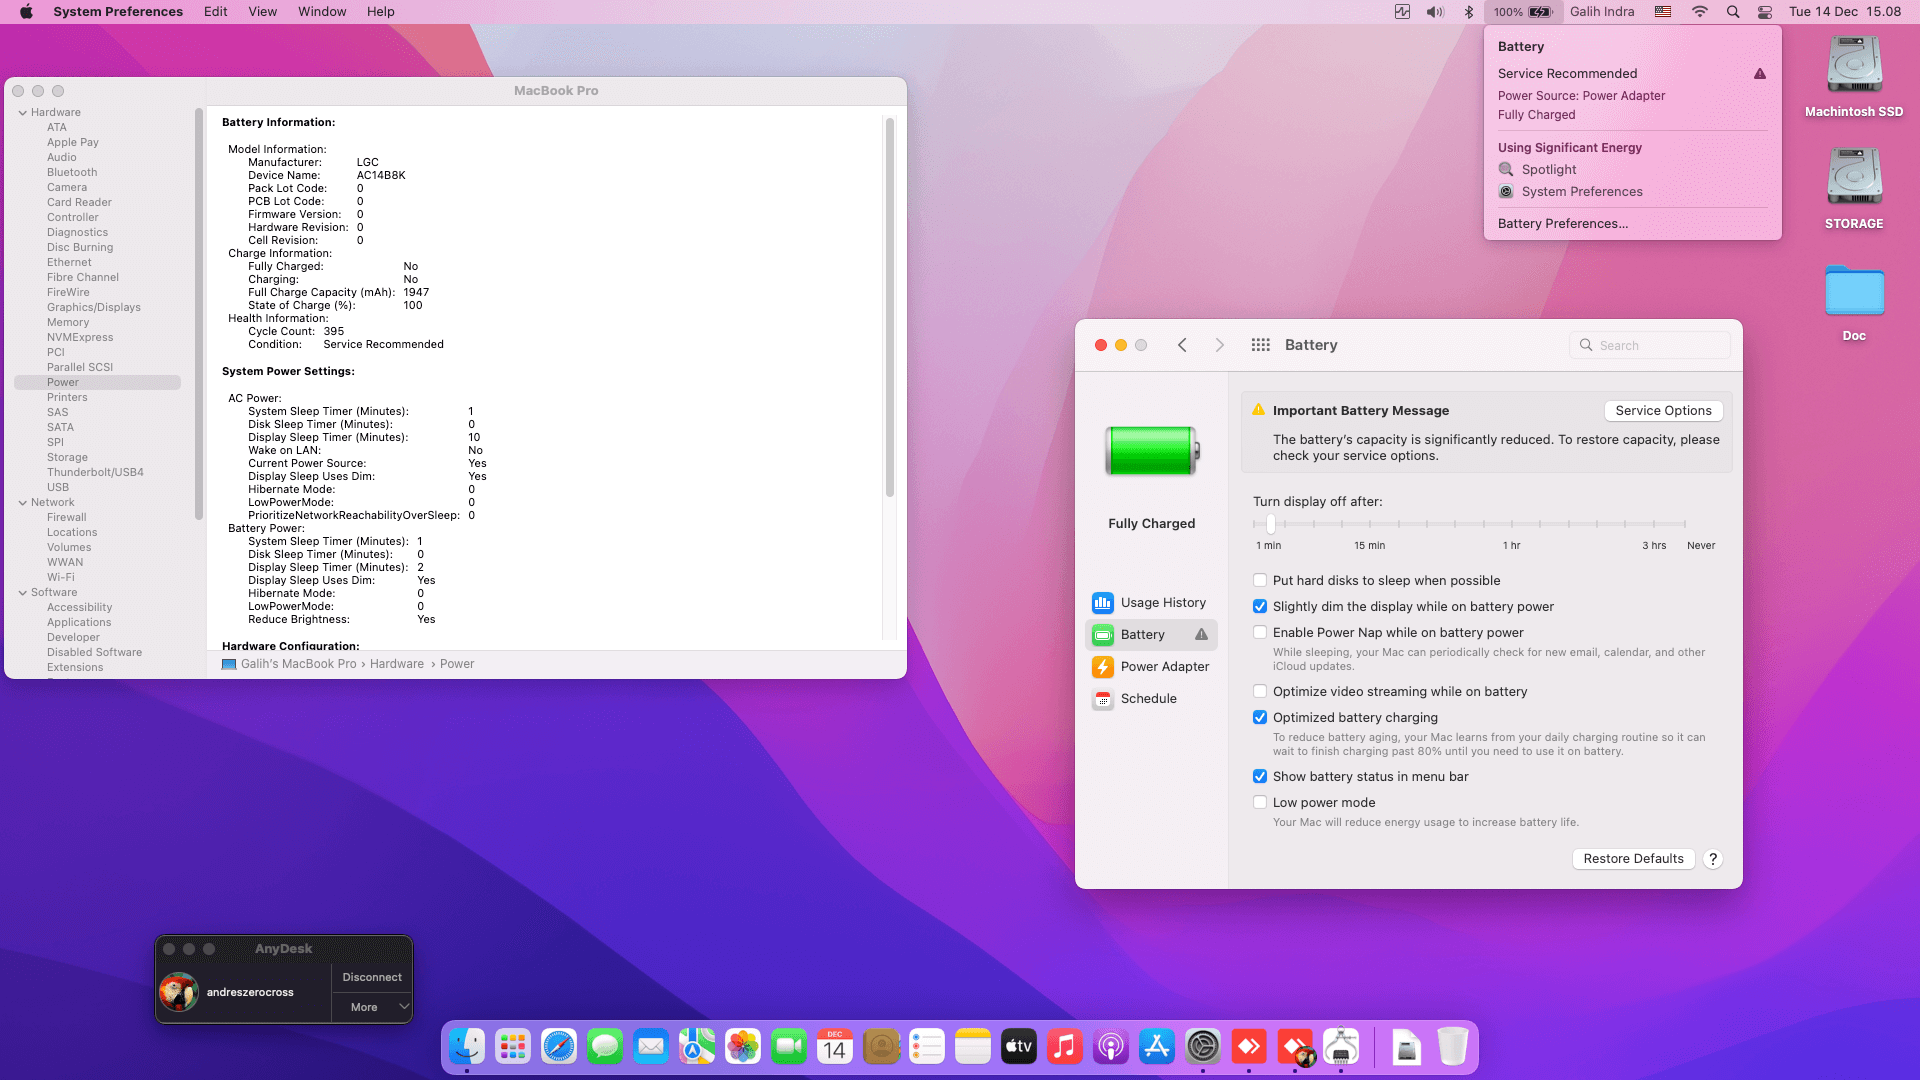Open Mail app in Dock
Screen dimensions: 1920x1080
pos(651,1047)
